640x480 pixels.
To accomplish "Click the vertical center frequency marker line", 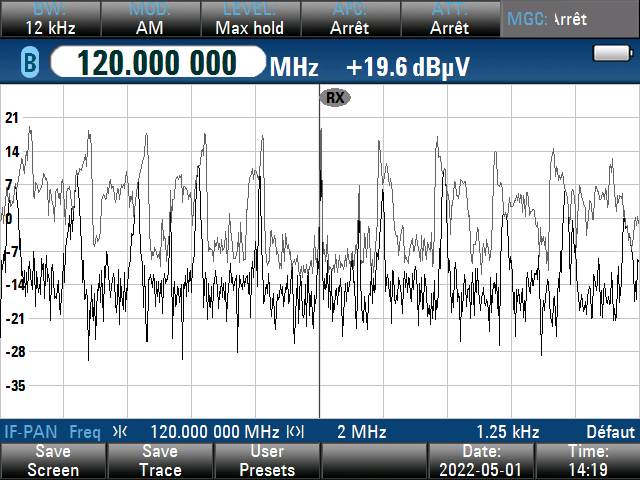I will pyautogui.click(x=319, y=300).
